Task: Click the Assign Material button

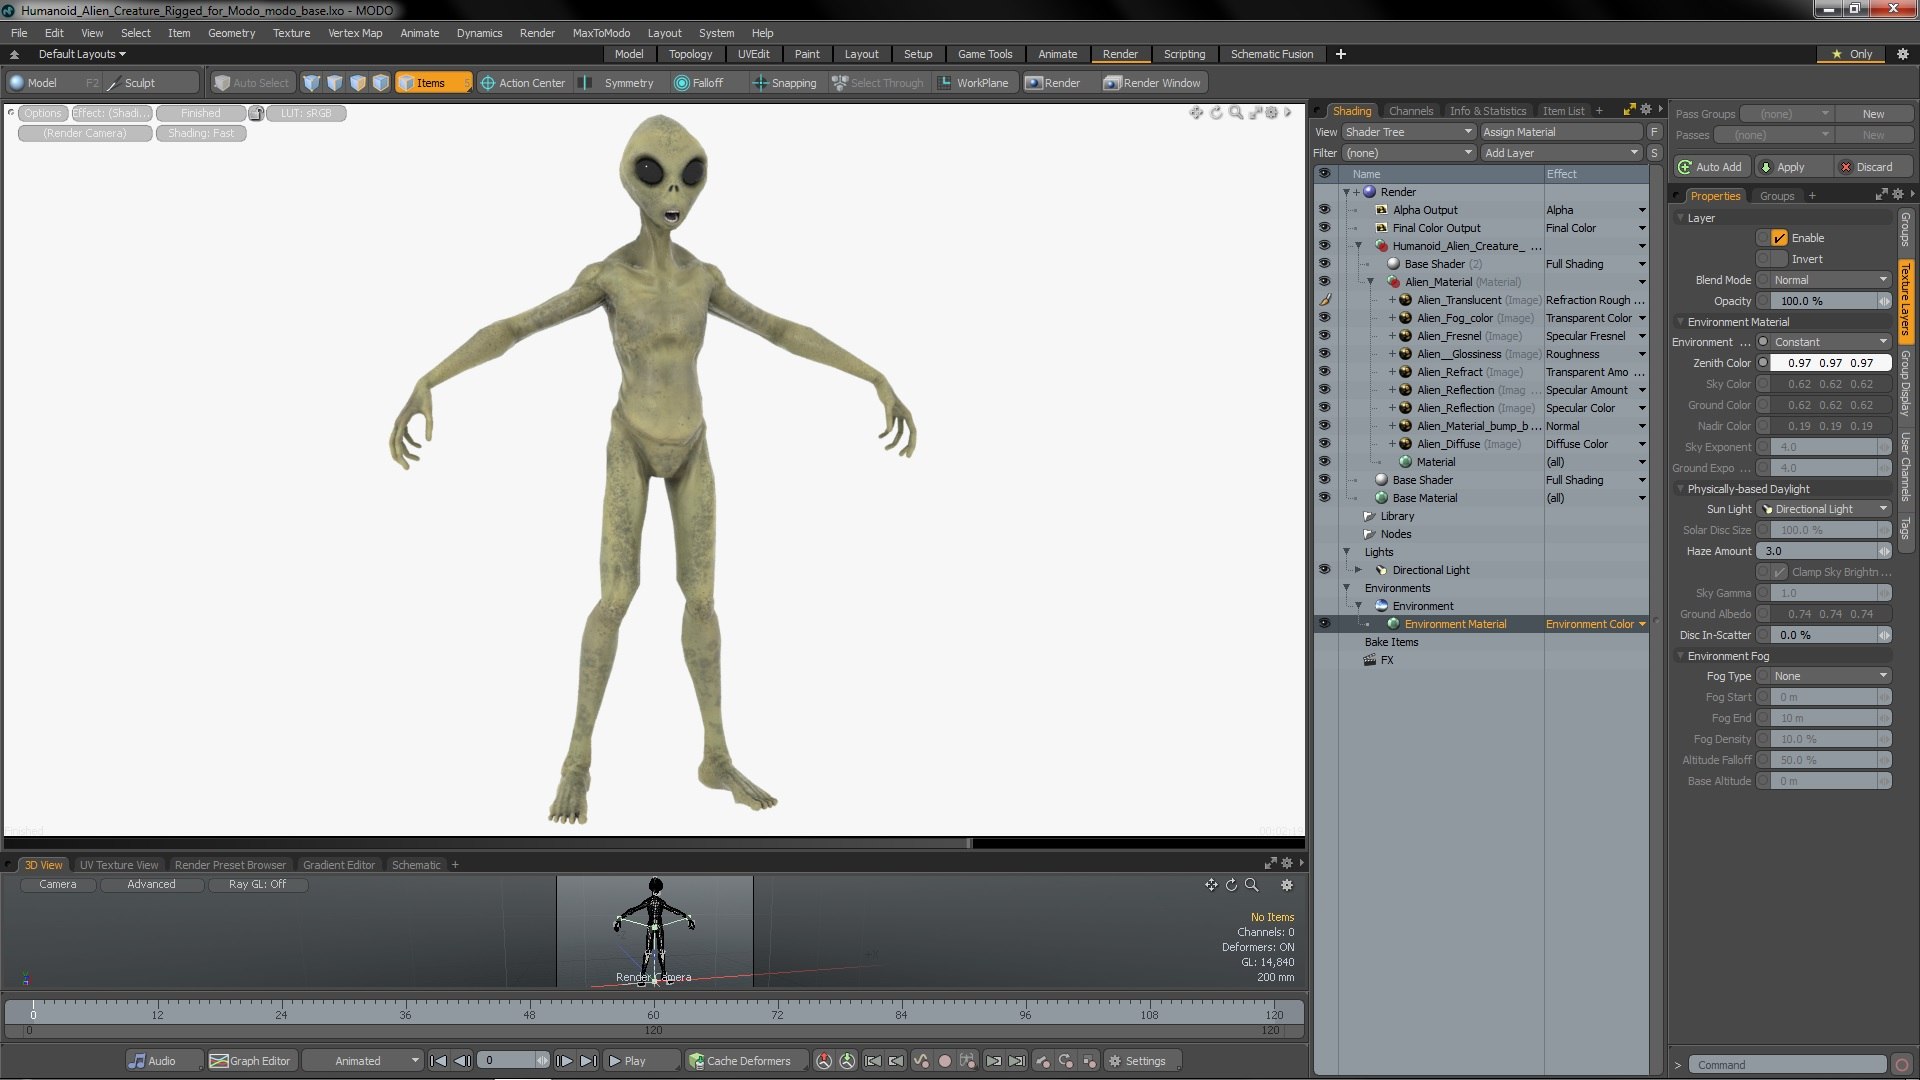Action: [x=1561, y=132]
